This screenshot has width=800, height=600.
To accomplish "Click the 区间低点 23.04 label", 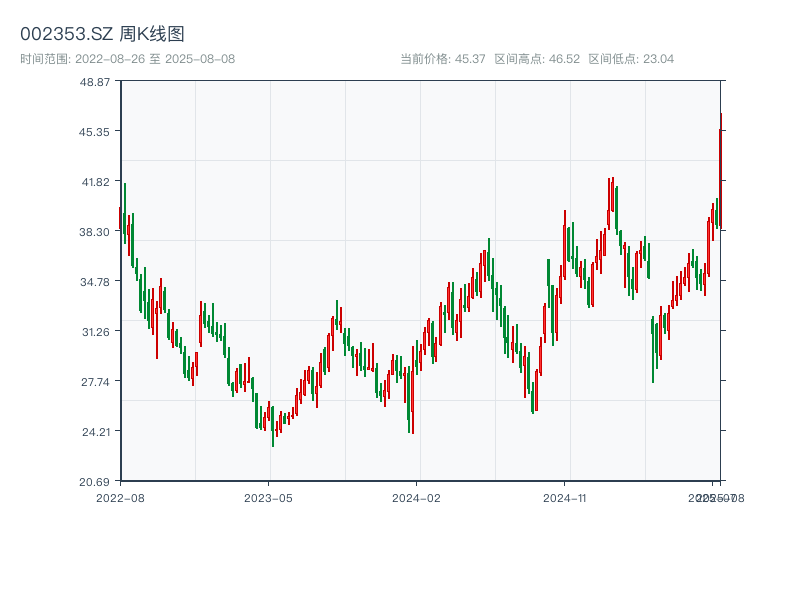I will click(631, 59).
